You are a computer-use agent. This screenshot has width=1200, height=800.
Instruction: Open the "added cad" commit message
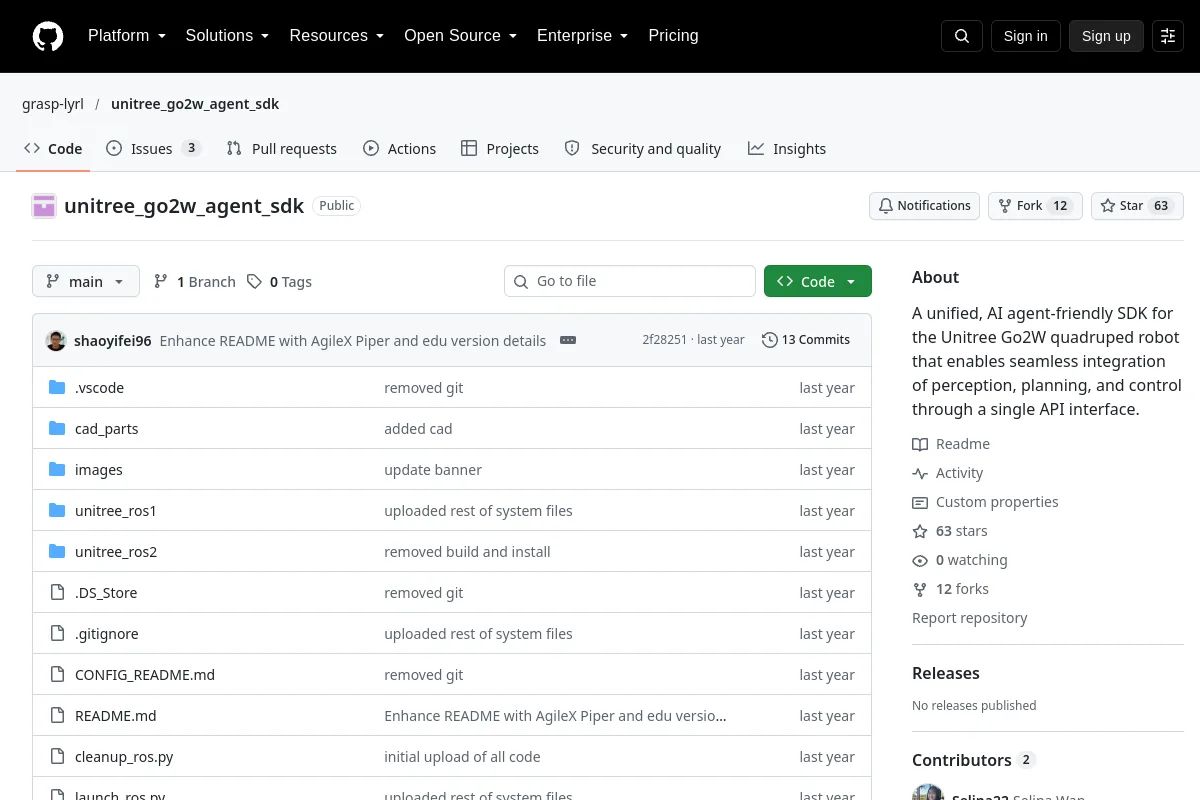click(x=418, y=429)
